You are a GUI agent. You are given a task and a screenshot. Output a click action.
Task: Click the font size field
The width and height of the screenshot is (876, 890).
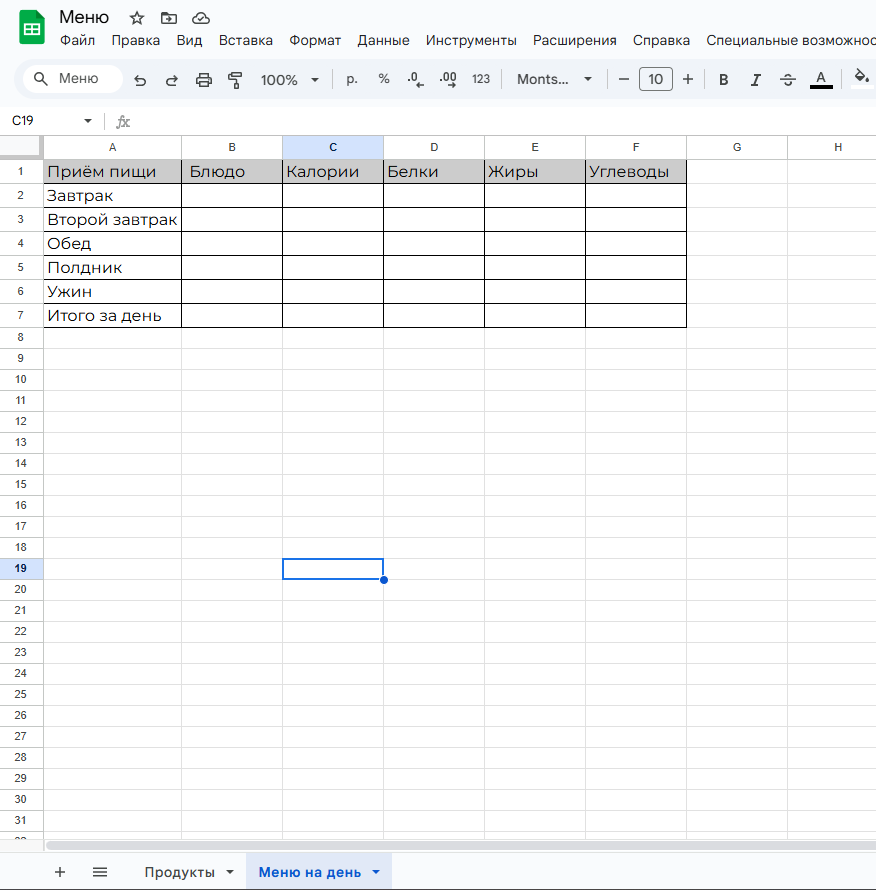pyautogui.click(x=656, y=79)
